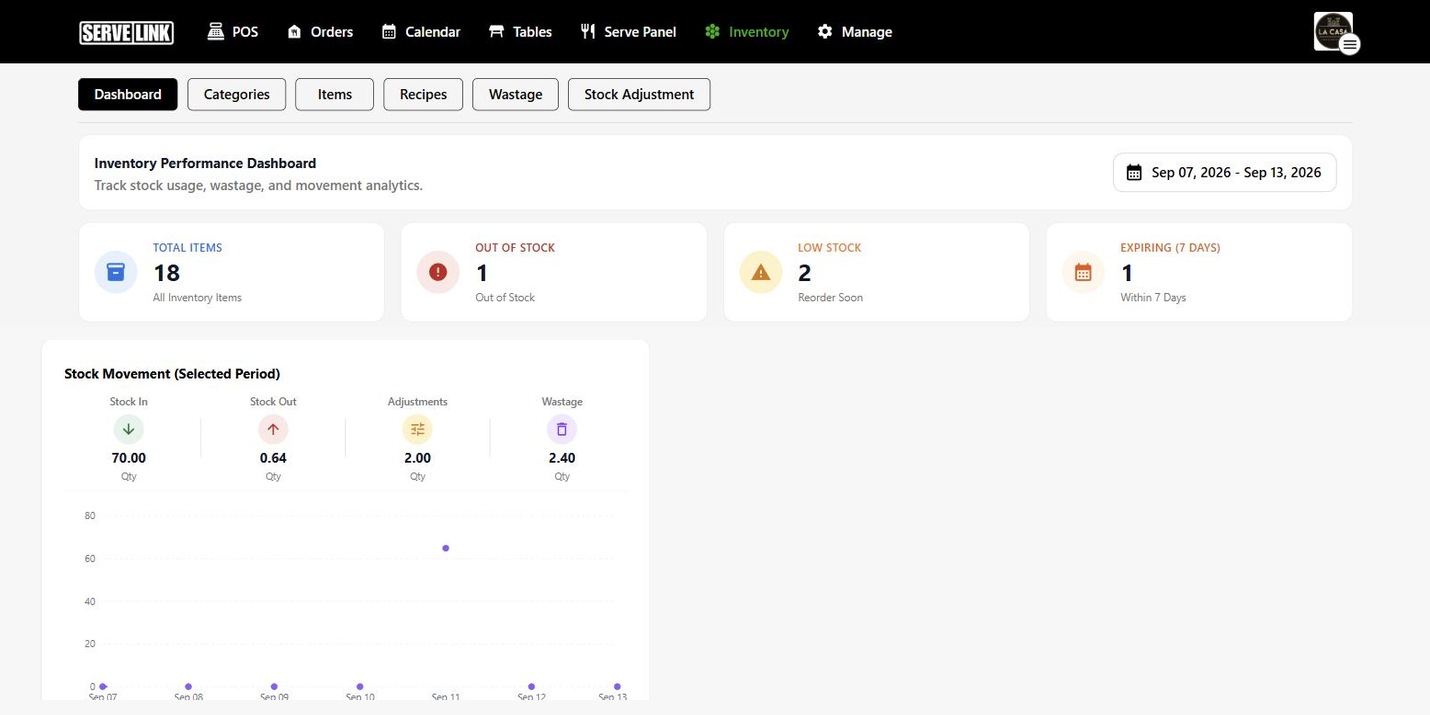This screenshot has width=1430, height=715.
Task: Click the Out of Stock count 1
Action: coord(482,273)
